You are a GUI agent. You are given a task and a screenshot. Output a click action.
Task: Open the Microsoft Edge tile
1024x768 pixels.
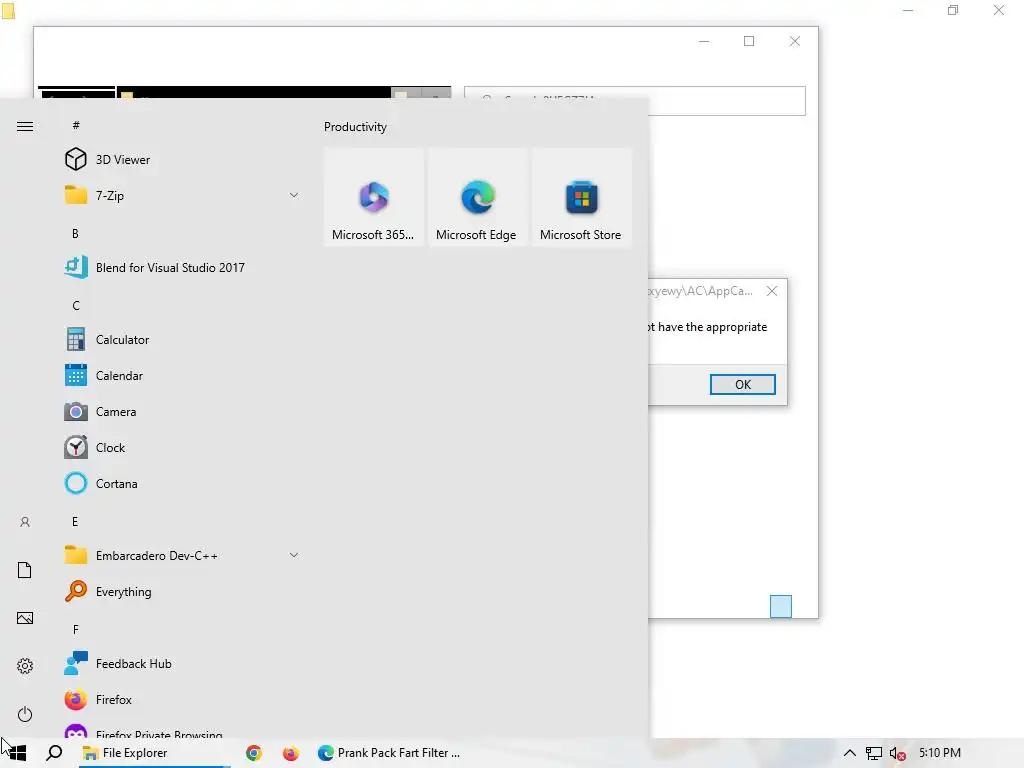pyautogui.click(x=477, y=197)
